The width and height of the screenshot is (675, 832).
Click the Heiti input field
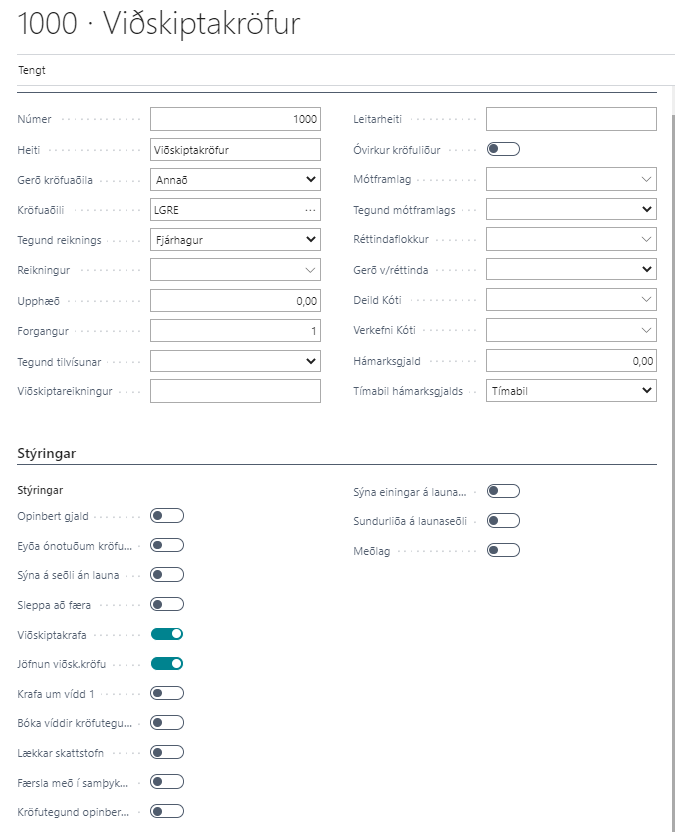[235, 150]
